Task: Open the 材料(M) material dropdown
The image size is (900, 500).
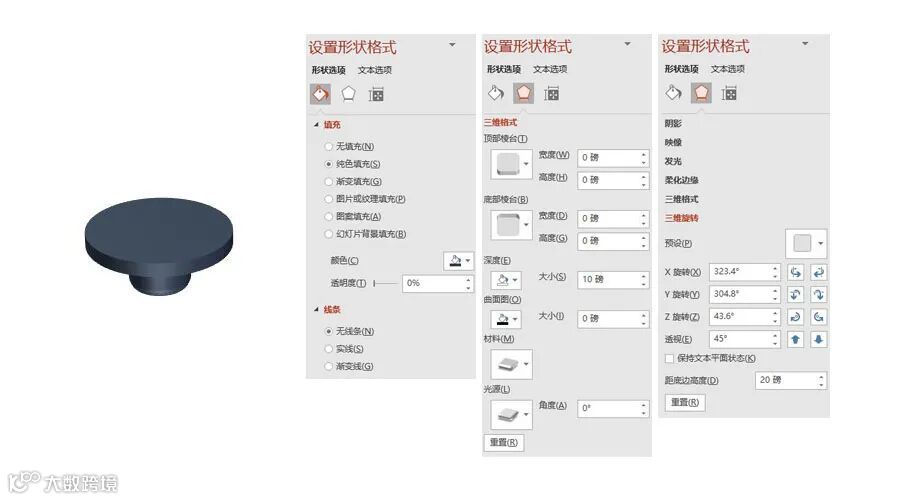Action: [x=511, y=364]
